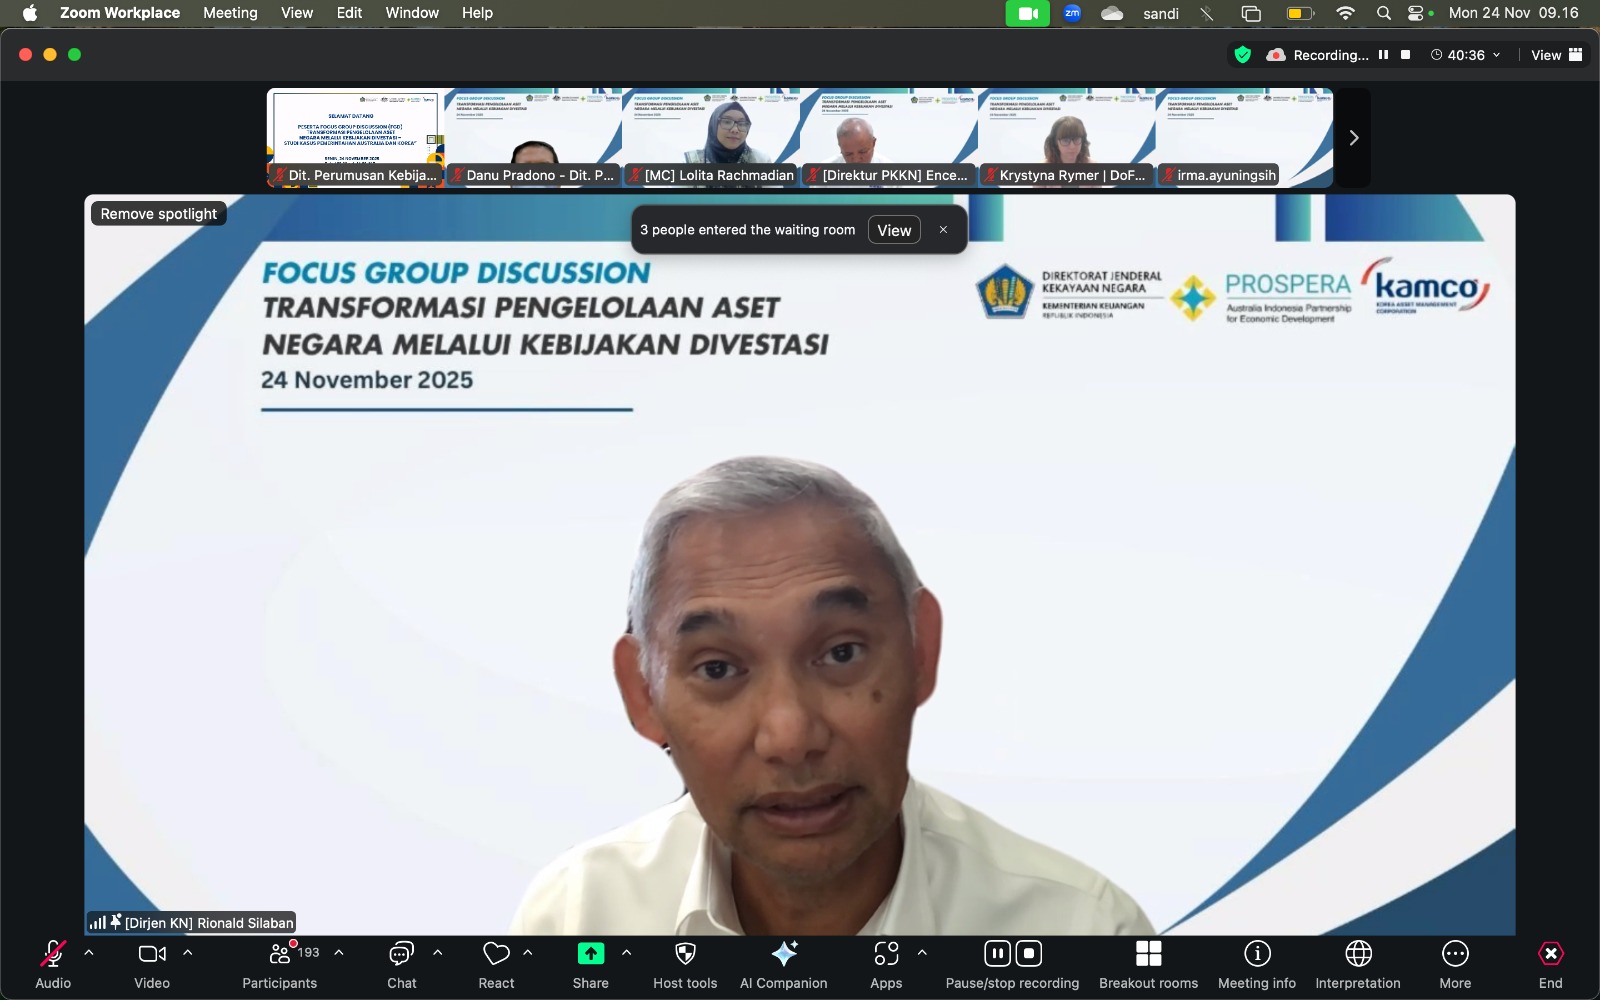Open the Window menu
This screenshot has height=1000, width=1600.
(412, 13)
